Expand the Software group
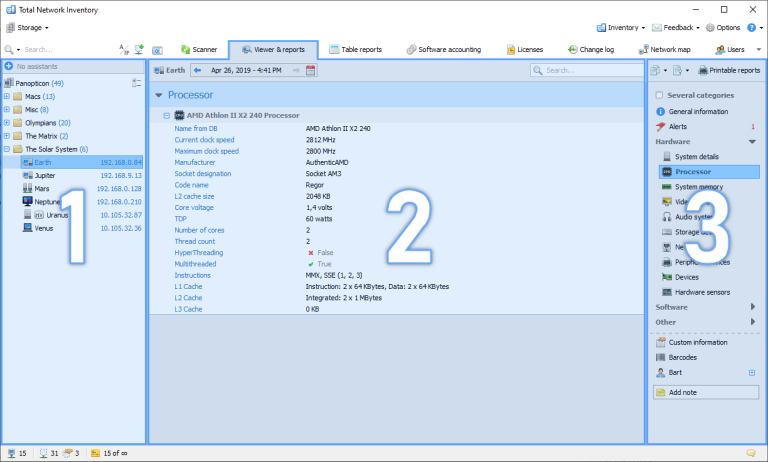This screenshot has width=768, height=462. click(752, 307)
